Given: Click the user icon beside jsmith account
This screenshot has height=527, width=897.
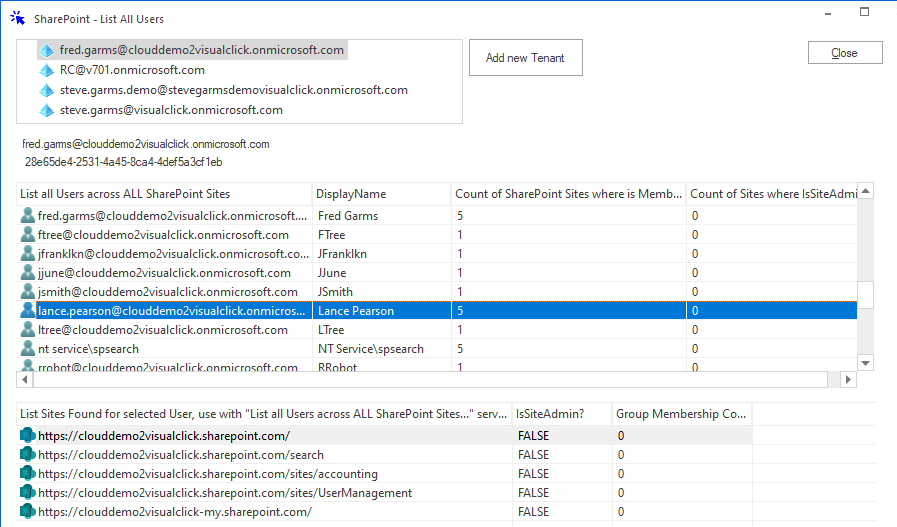Looking at the screenshot, I should (x=28, y=292).
